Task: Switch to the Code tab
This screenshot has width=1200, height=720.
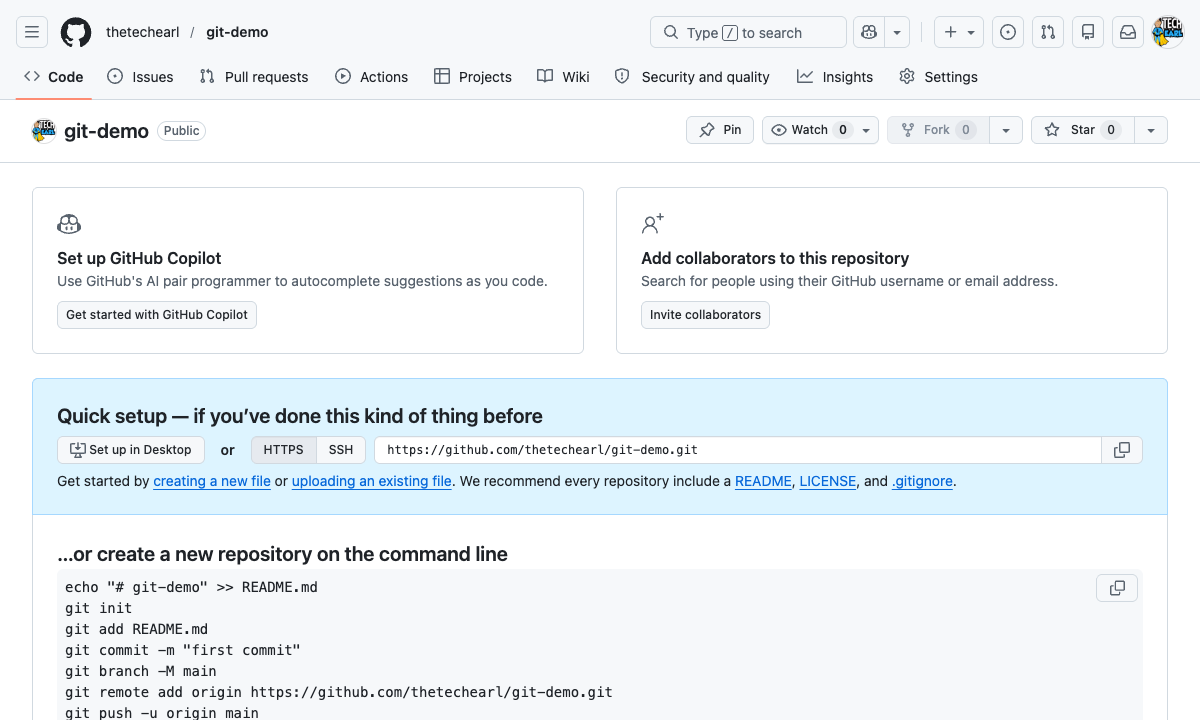Action: point(54,77)
